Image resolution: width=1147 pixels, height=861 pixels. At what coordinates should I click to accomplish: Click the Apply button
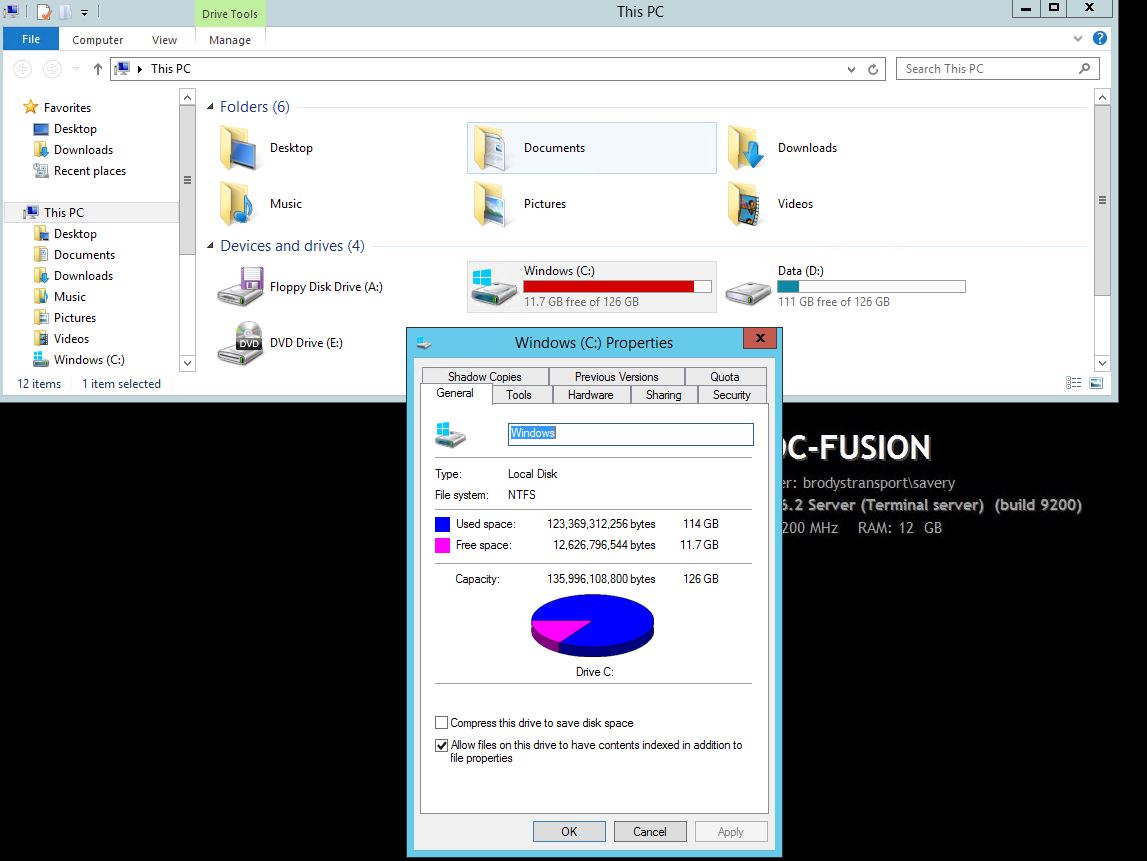[731, 831]
